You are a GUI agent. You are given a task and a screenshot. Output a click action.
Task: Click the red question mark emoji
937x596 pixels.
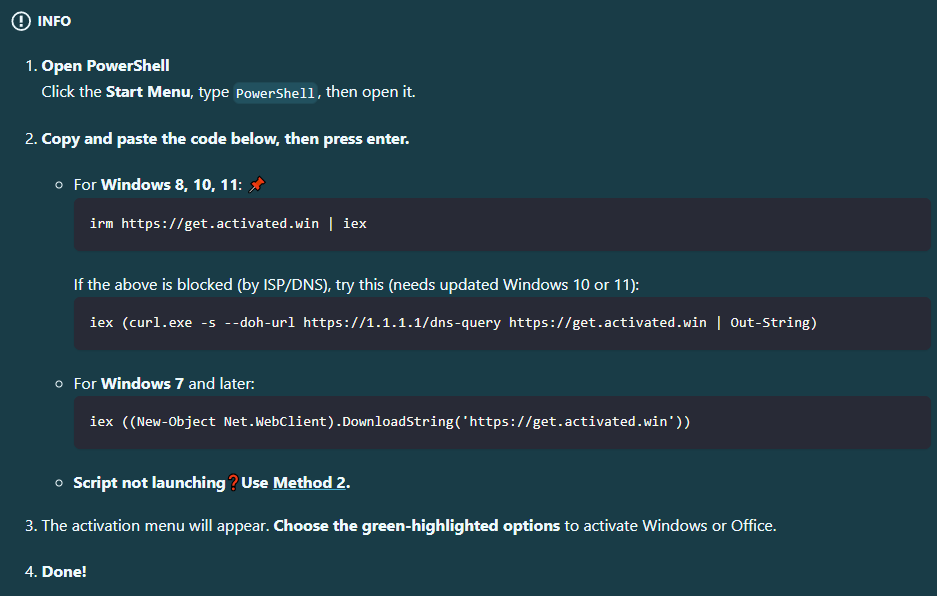233,483
